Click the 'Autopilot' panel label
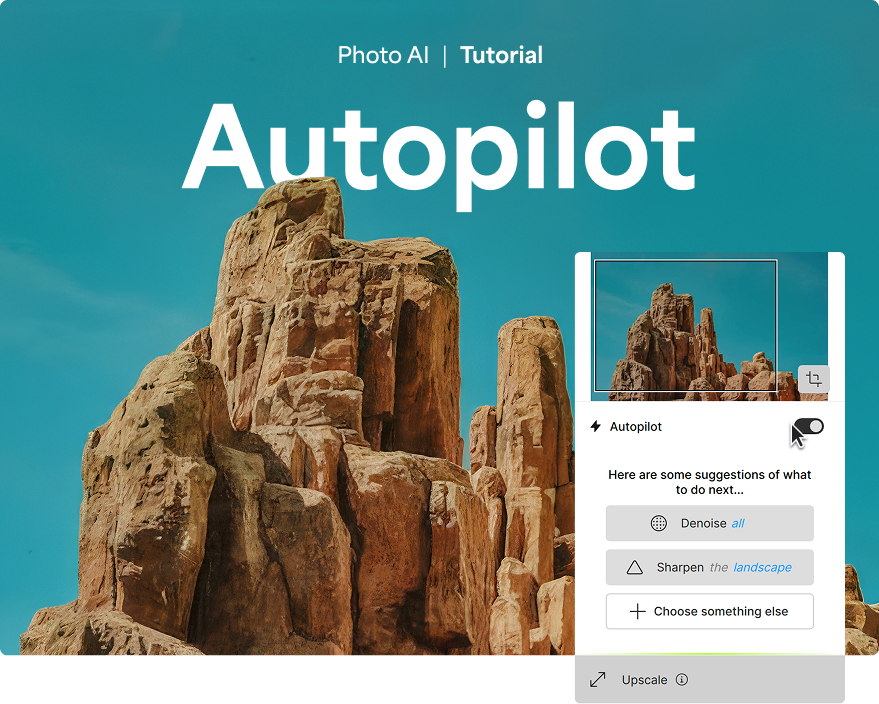The height and width of the screenshot is (704, 879). tap(636, 427)
